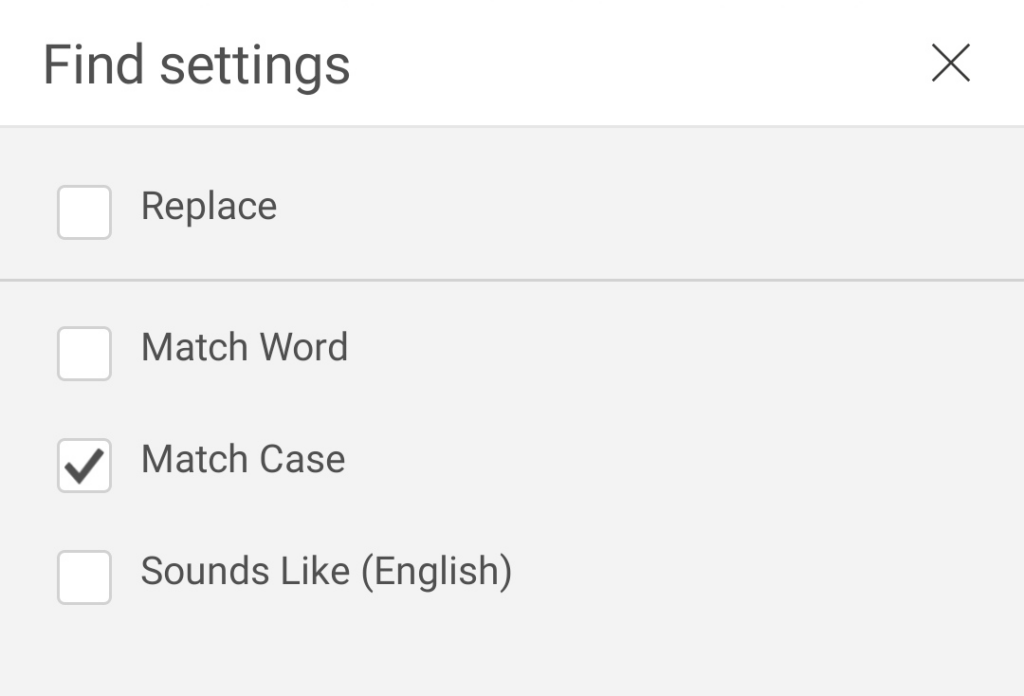The height and width of the screenshot is (696, 1024).
Task: Click the word "Case" in Match Case
Action: [302, 459]
